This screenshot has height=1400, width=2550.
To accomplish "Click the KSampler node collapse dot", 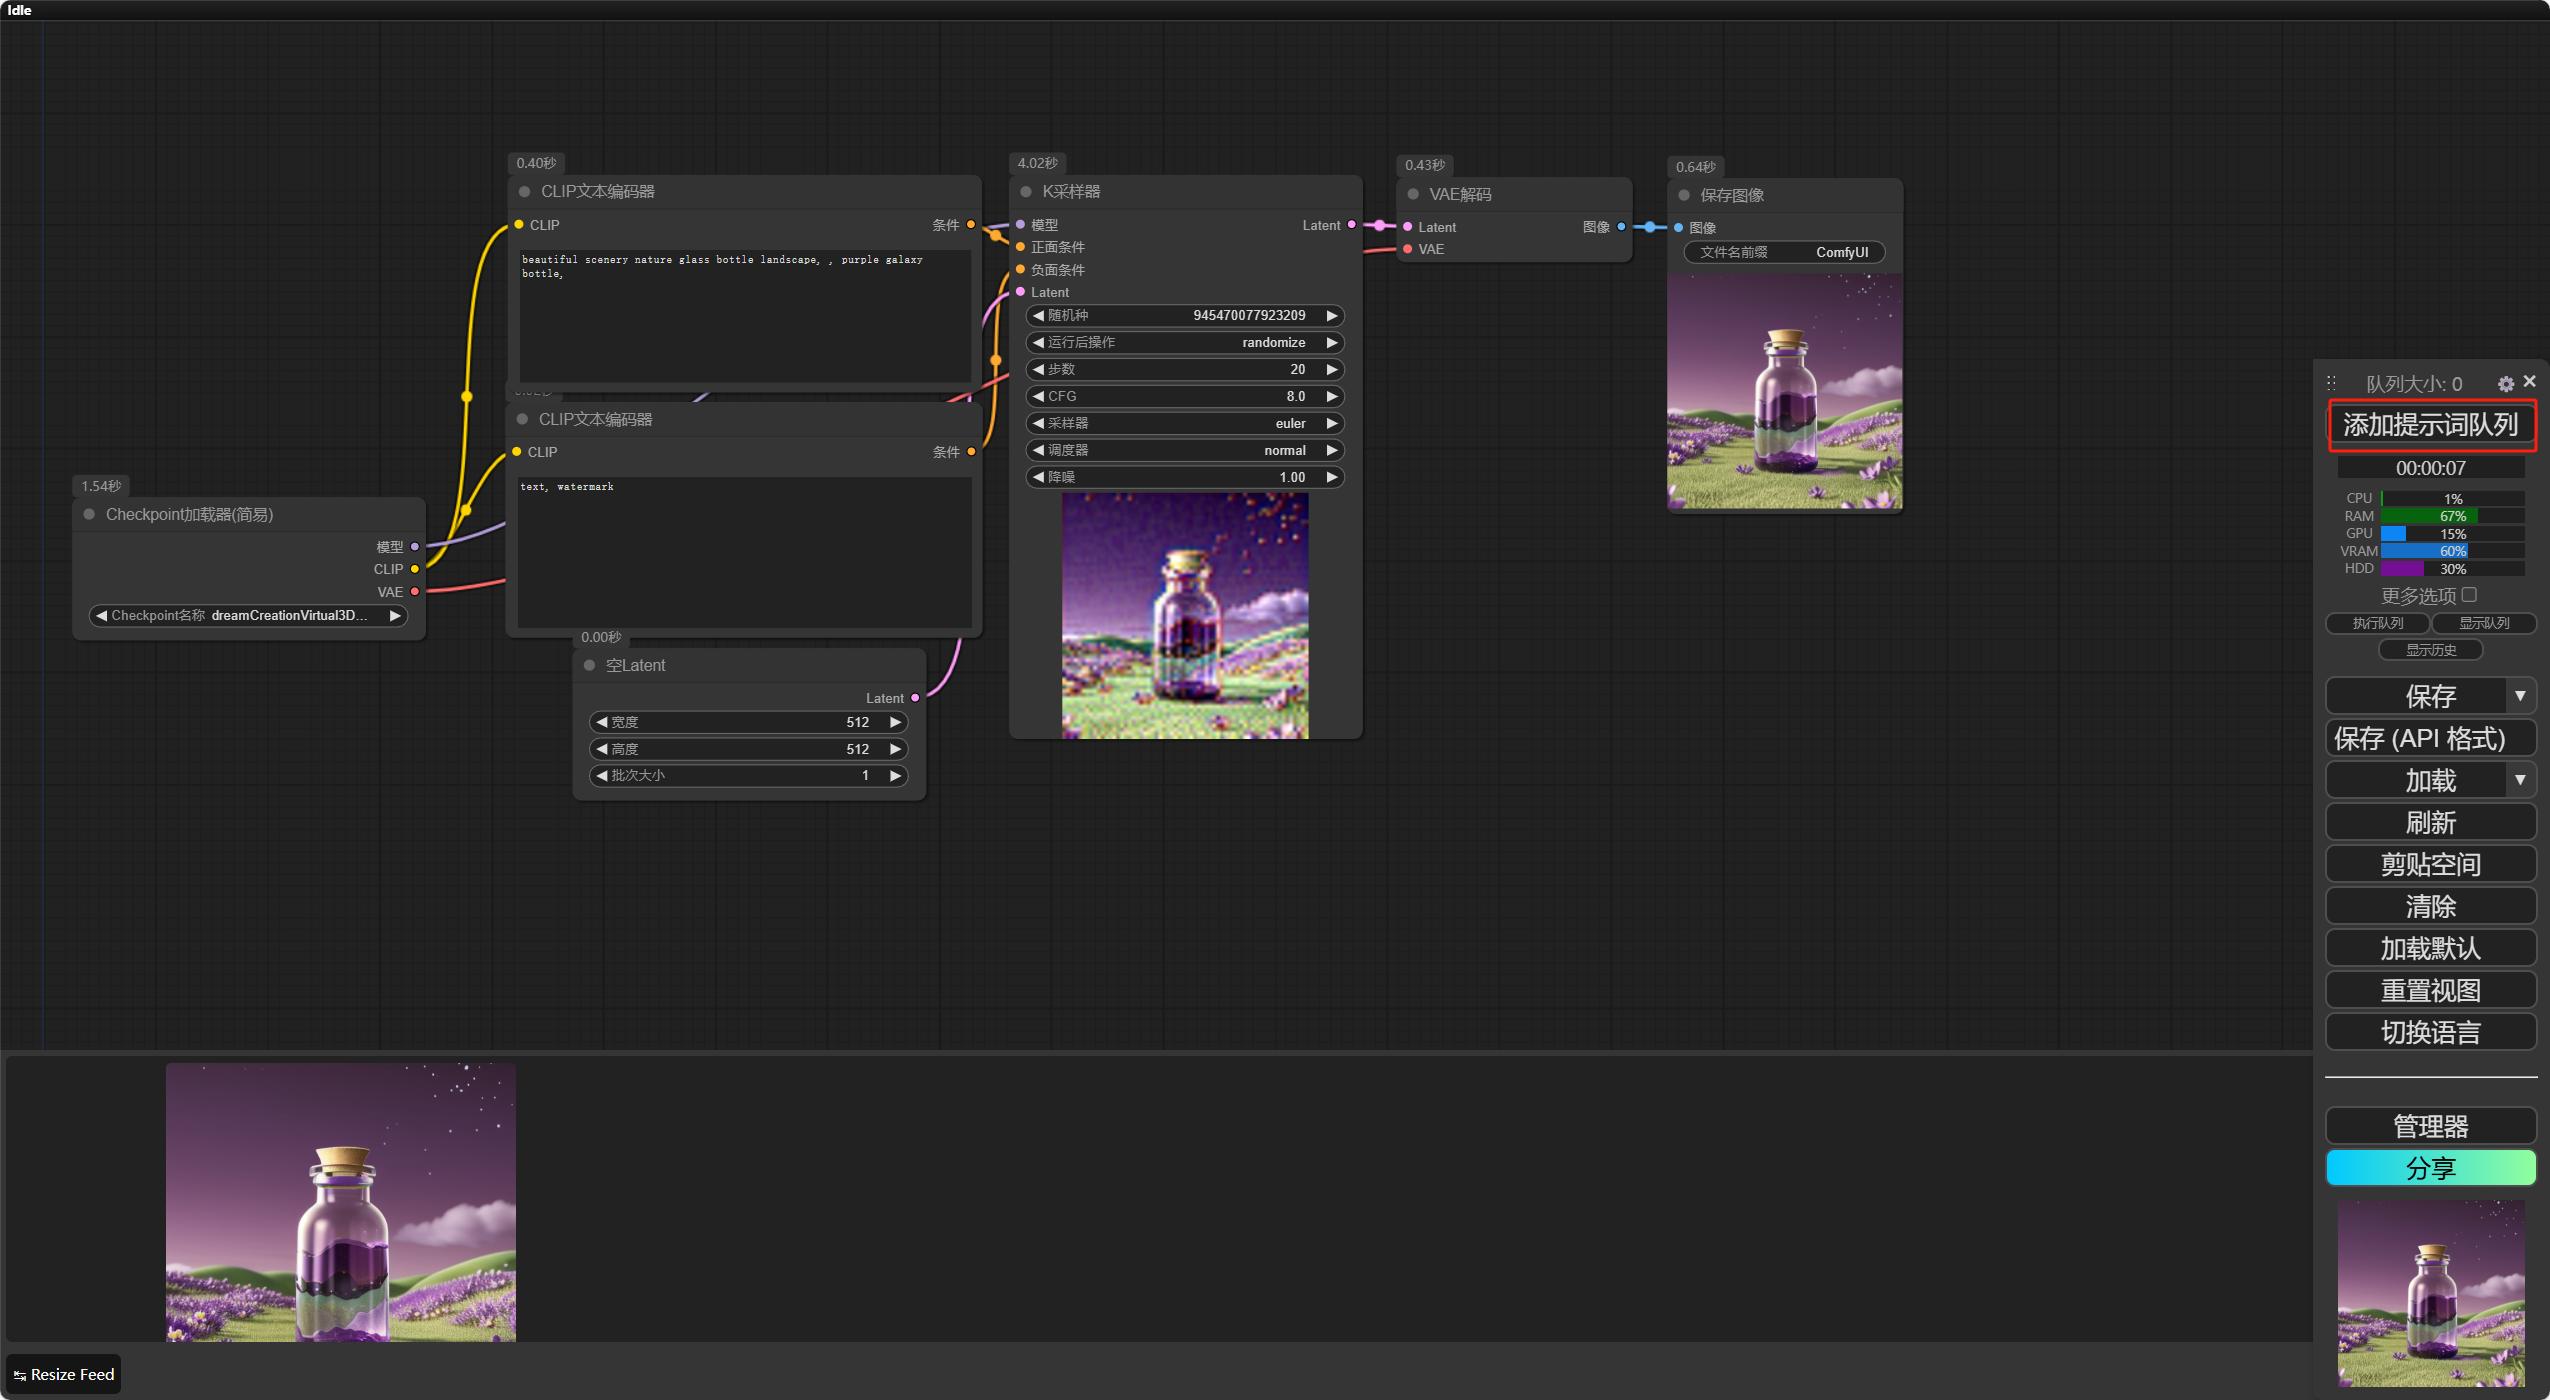I will click(1026, 192).
